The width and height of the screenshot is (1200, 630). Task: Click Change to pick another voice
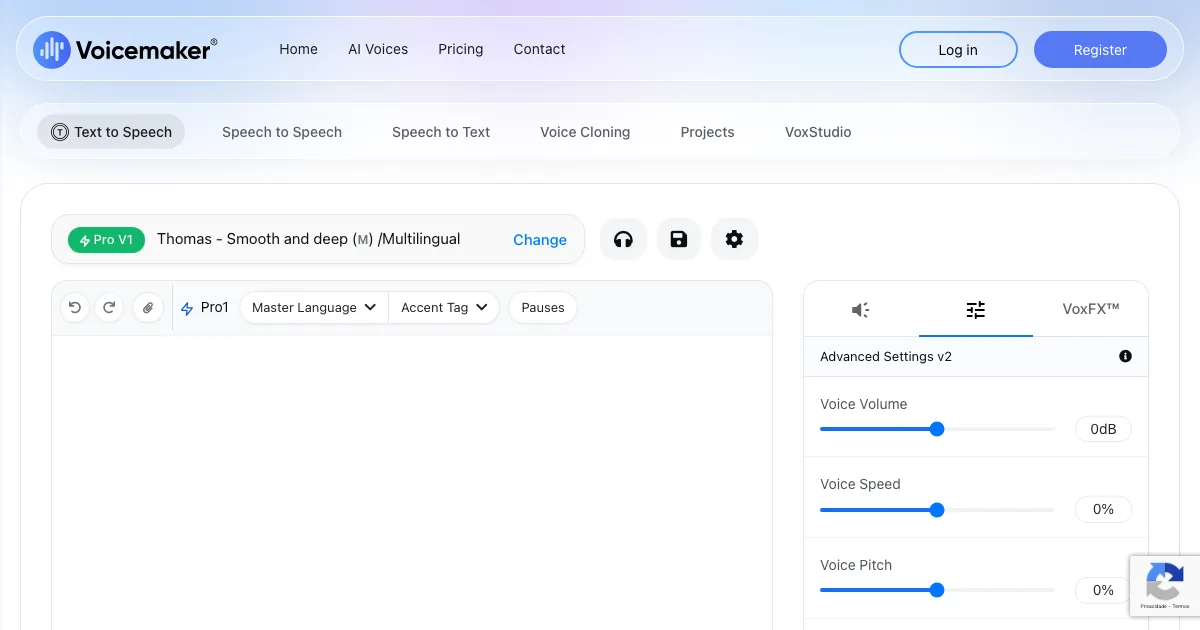539,240
